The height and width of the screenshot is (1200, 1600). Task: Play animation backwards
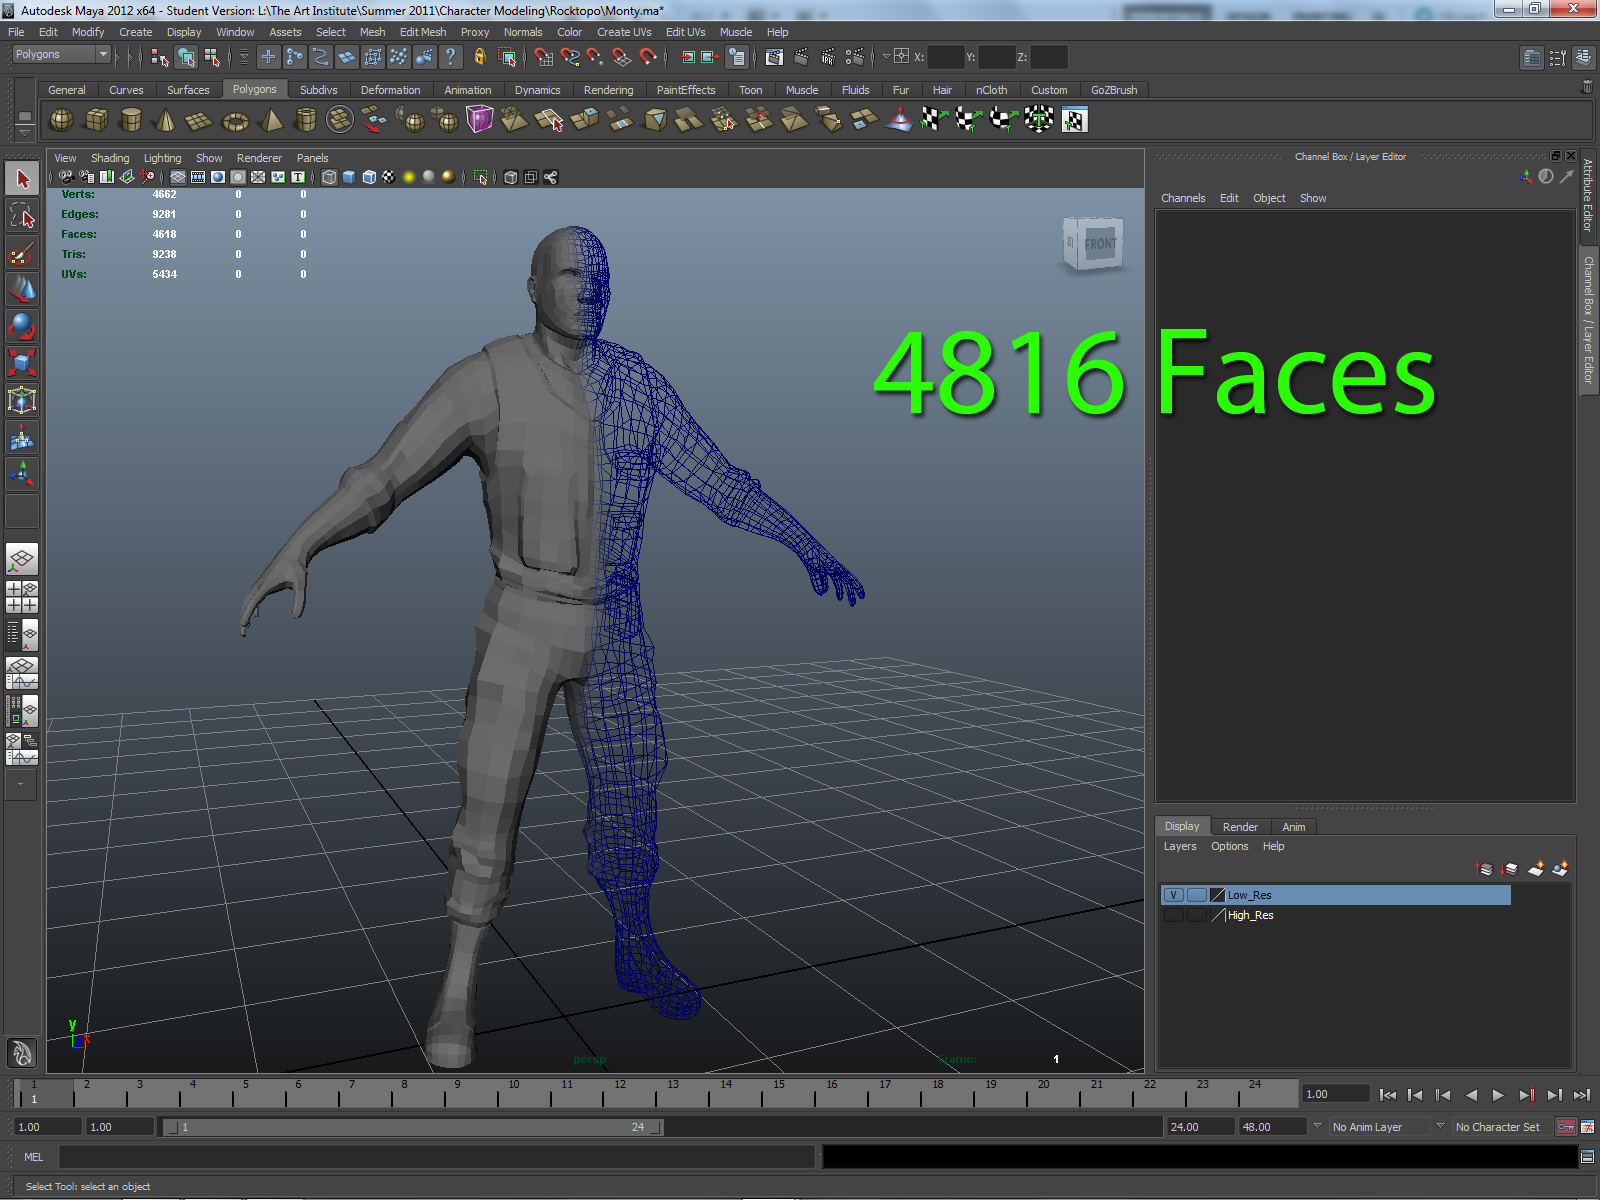point(1471,1095)
